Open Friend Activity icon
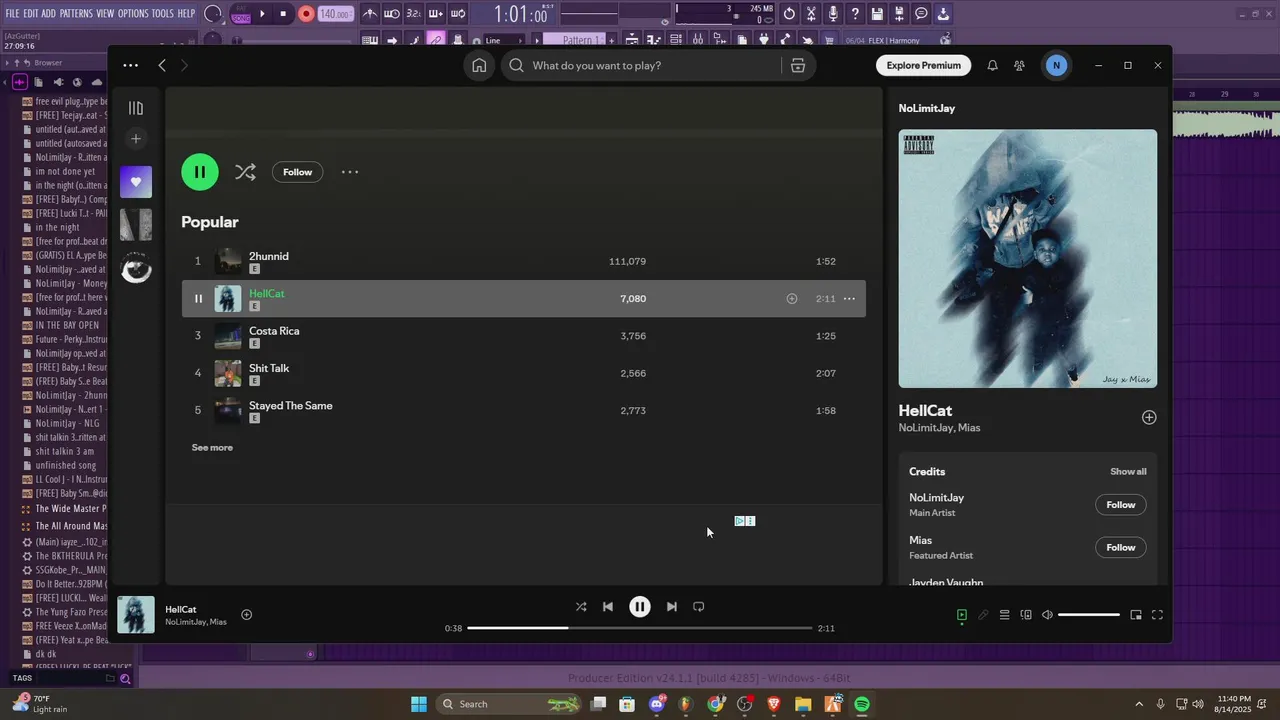 (1019, 65)
